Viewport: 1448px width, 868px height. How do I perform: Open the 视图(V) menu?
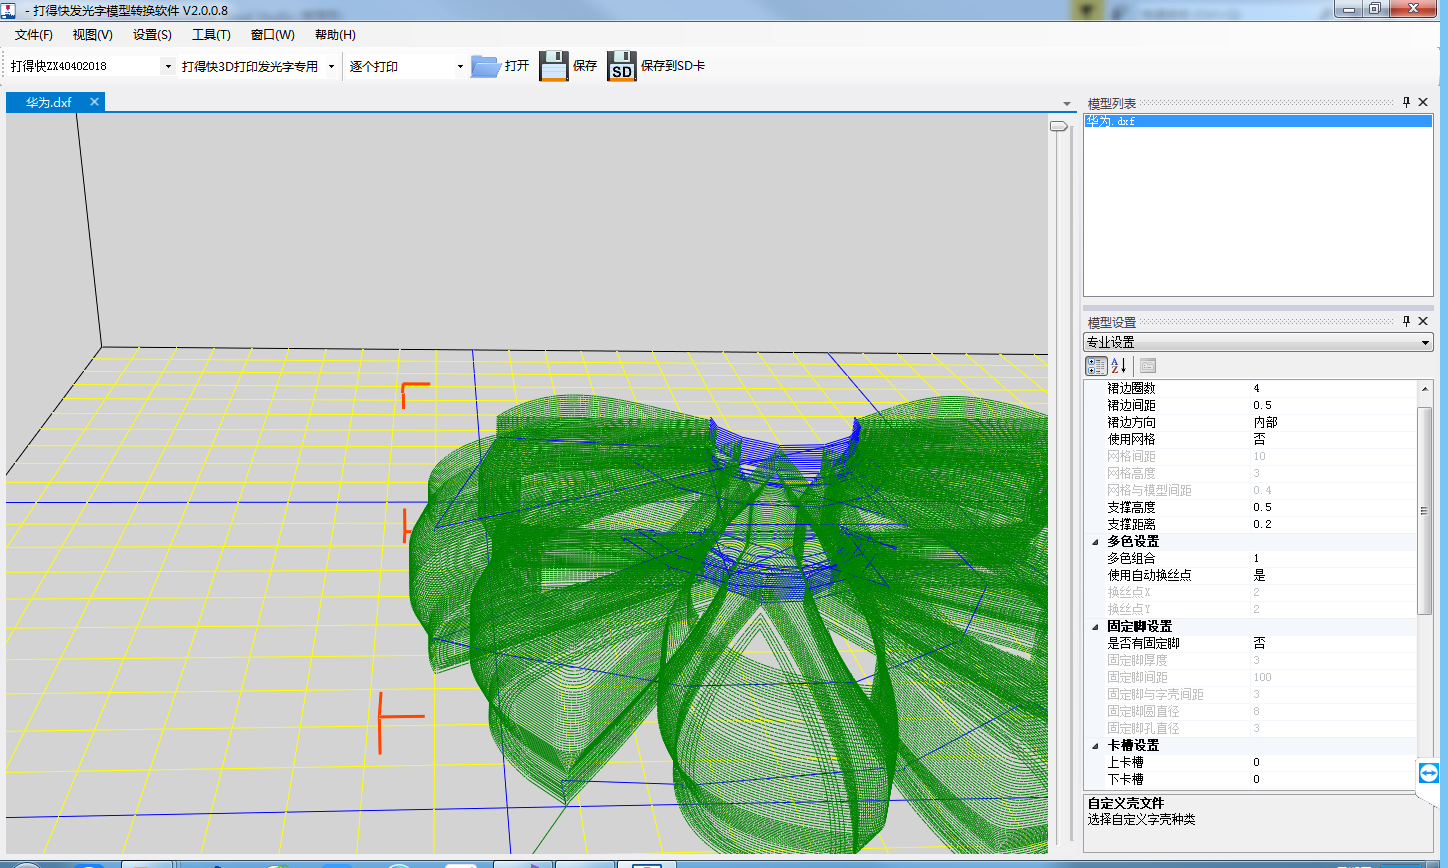[93, 35]
